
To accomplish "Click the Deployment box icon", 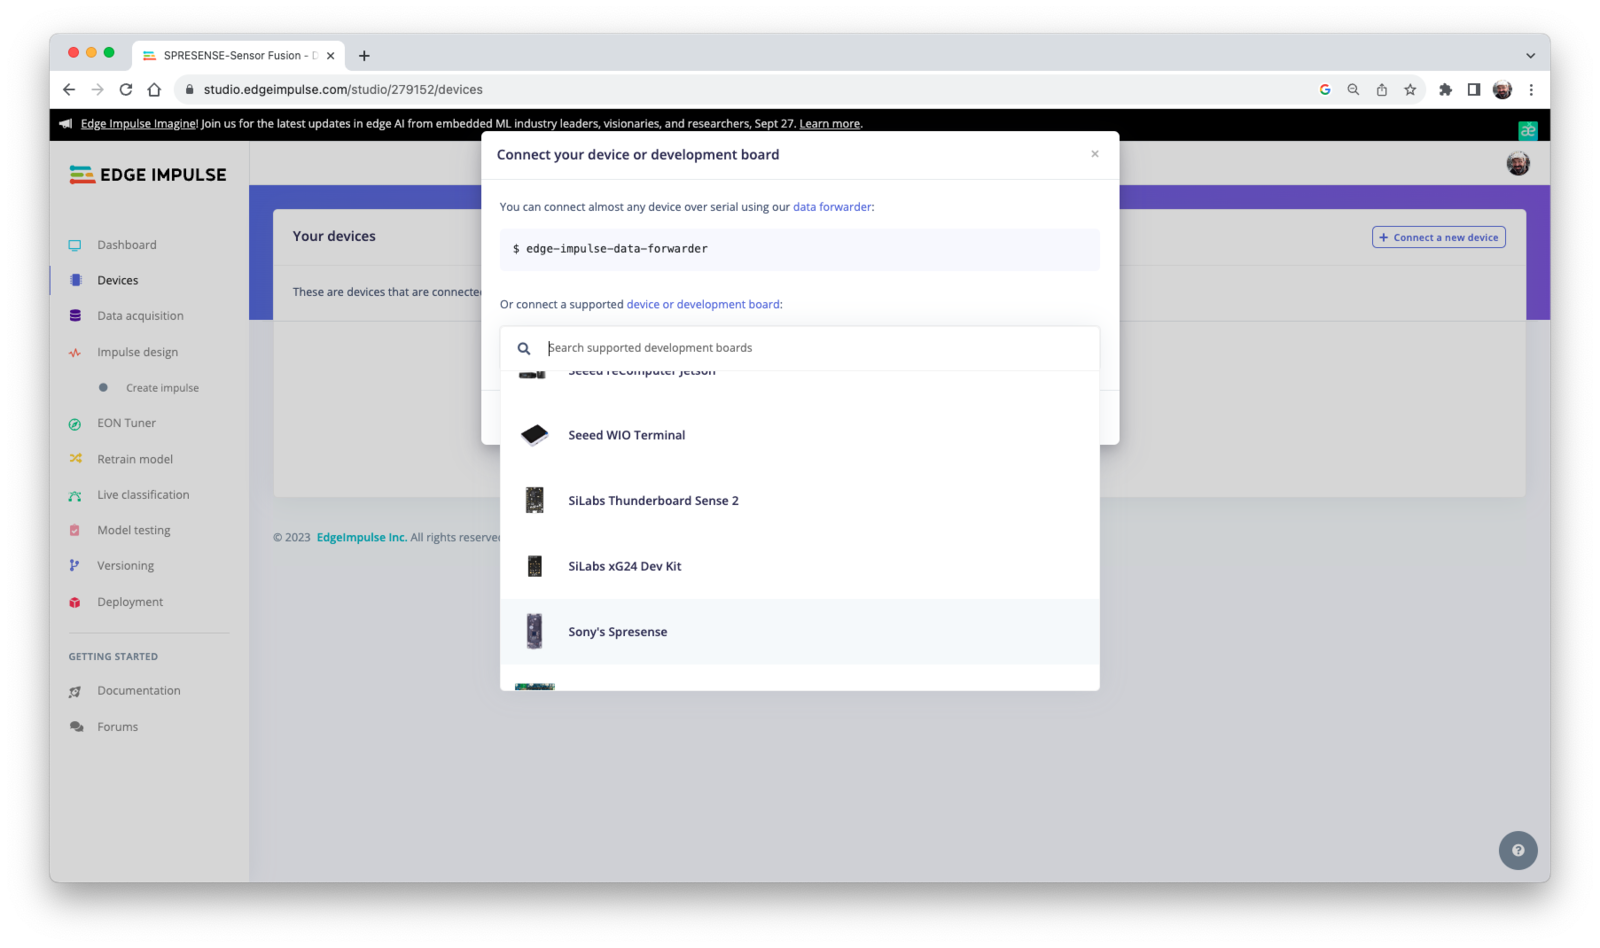I will (x=75, y=602).
